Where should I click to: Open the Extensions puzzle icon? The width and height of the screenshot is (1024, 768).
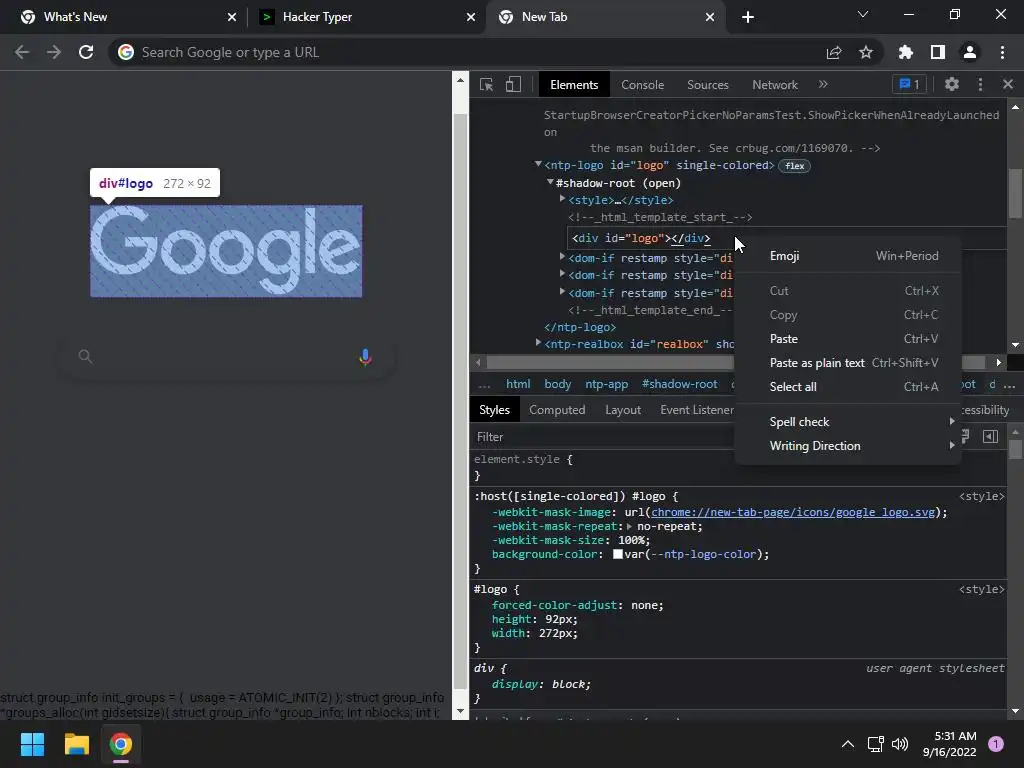(906, 52)
